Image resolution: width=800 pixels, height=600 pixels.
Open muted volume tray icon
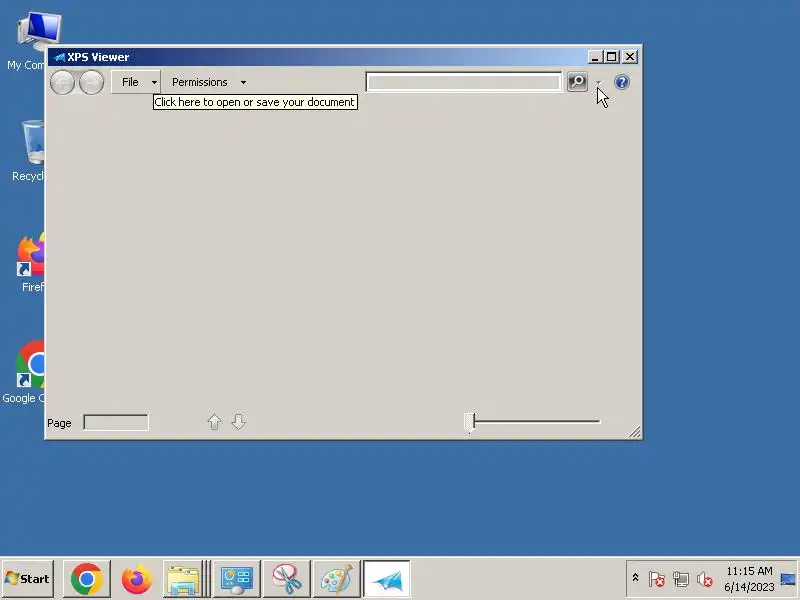point(705,579)
